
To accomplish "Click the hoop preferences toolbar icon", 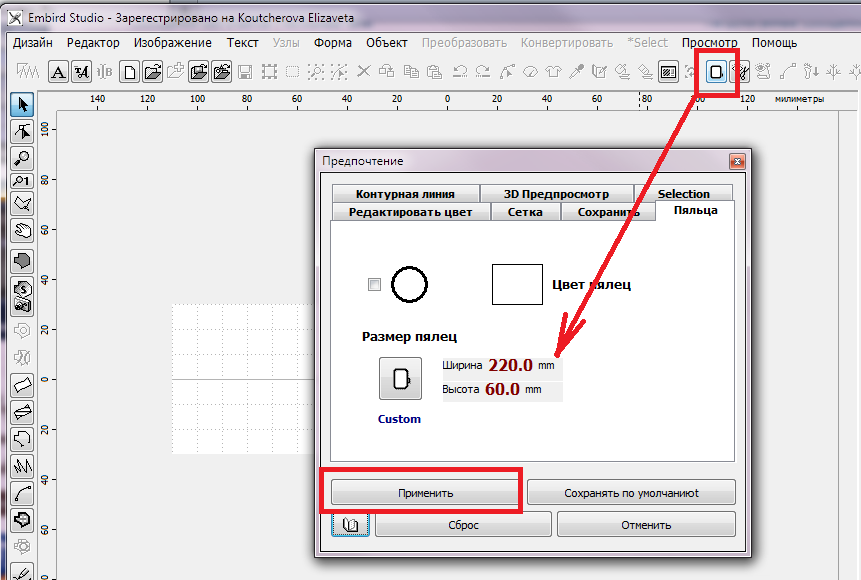I will pyautogui.click(x=716, y=72).
